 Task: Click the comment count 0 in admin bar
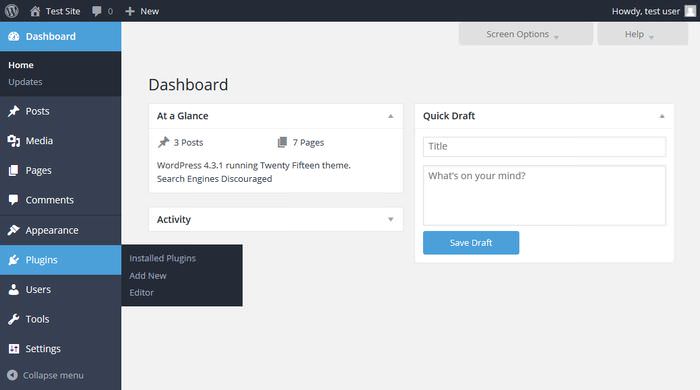[110, 12]
